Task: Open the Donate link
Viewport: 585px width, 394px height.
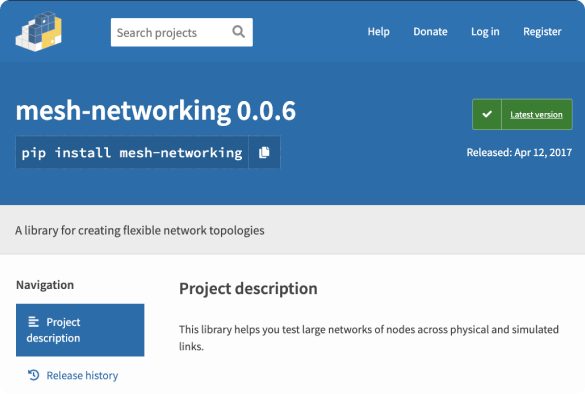Action: pos(430,32)
